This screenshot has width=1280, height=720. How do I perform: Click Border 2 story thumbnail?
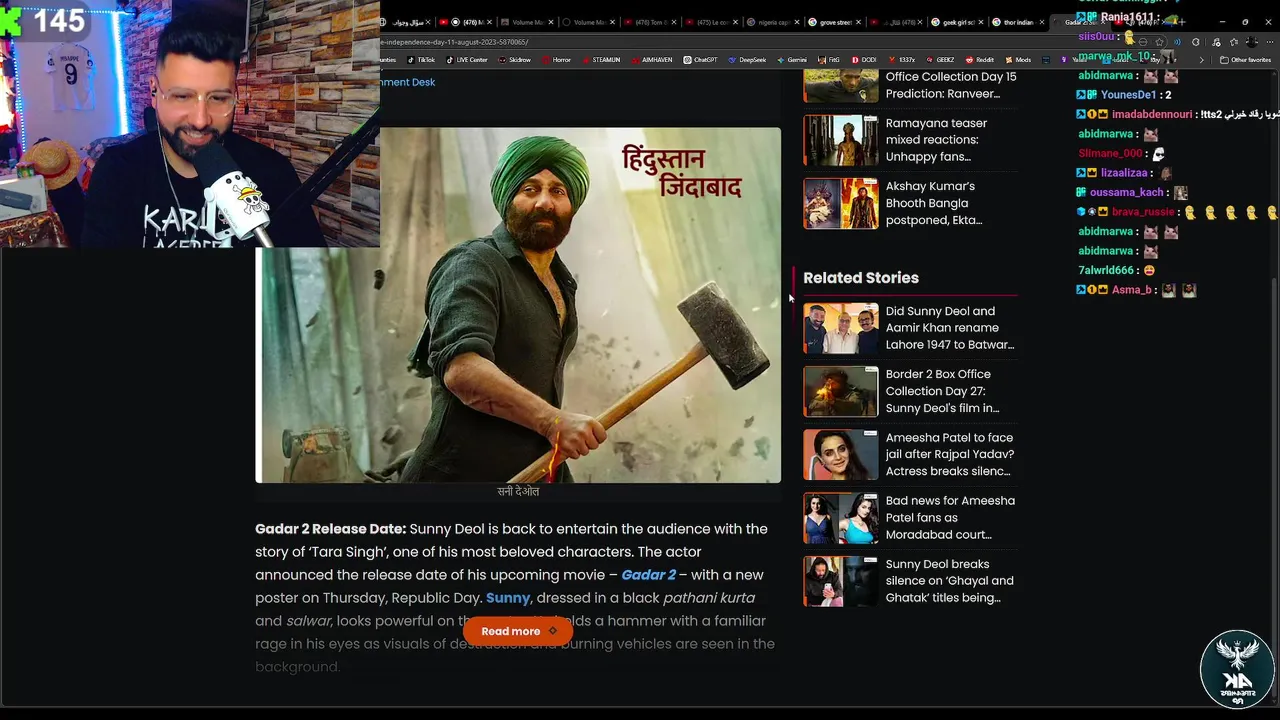pyautogui.click(x=841, y=391)
